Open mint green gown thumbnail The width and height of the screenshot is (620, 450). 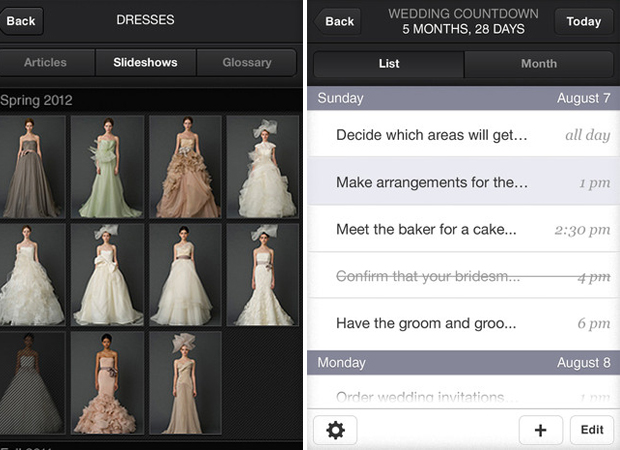(x=107, y=166)
